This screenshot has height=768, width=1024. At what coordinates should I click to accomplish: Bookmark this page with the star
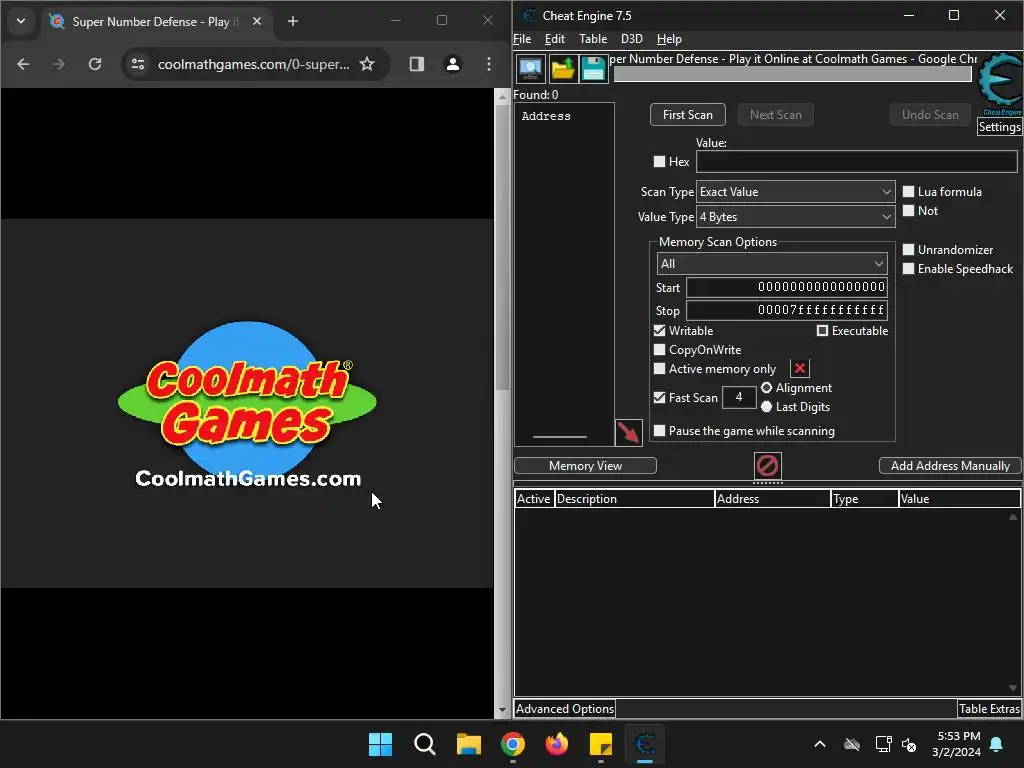367,64
